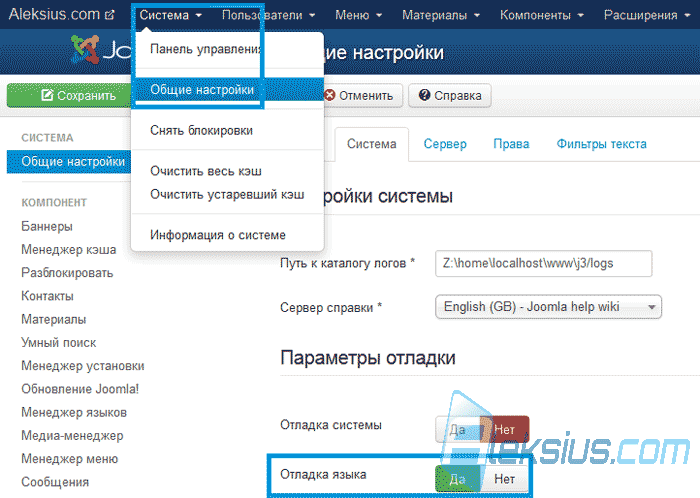The image size is (700, 498).
Task: Open Менеджер установки in the sidebar
Action: 83,365
